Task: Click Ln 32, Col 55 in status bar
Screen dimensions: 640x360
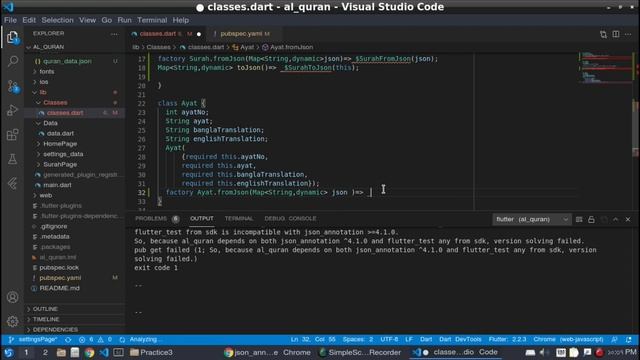Action: 313,340
